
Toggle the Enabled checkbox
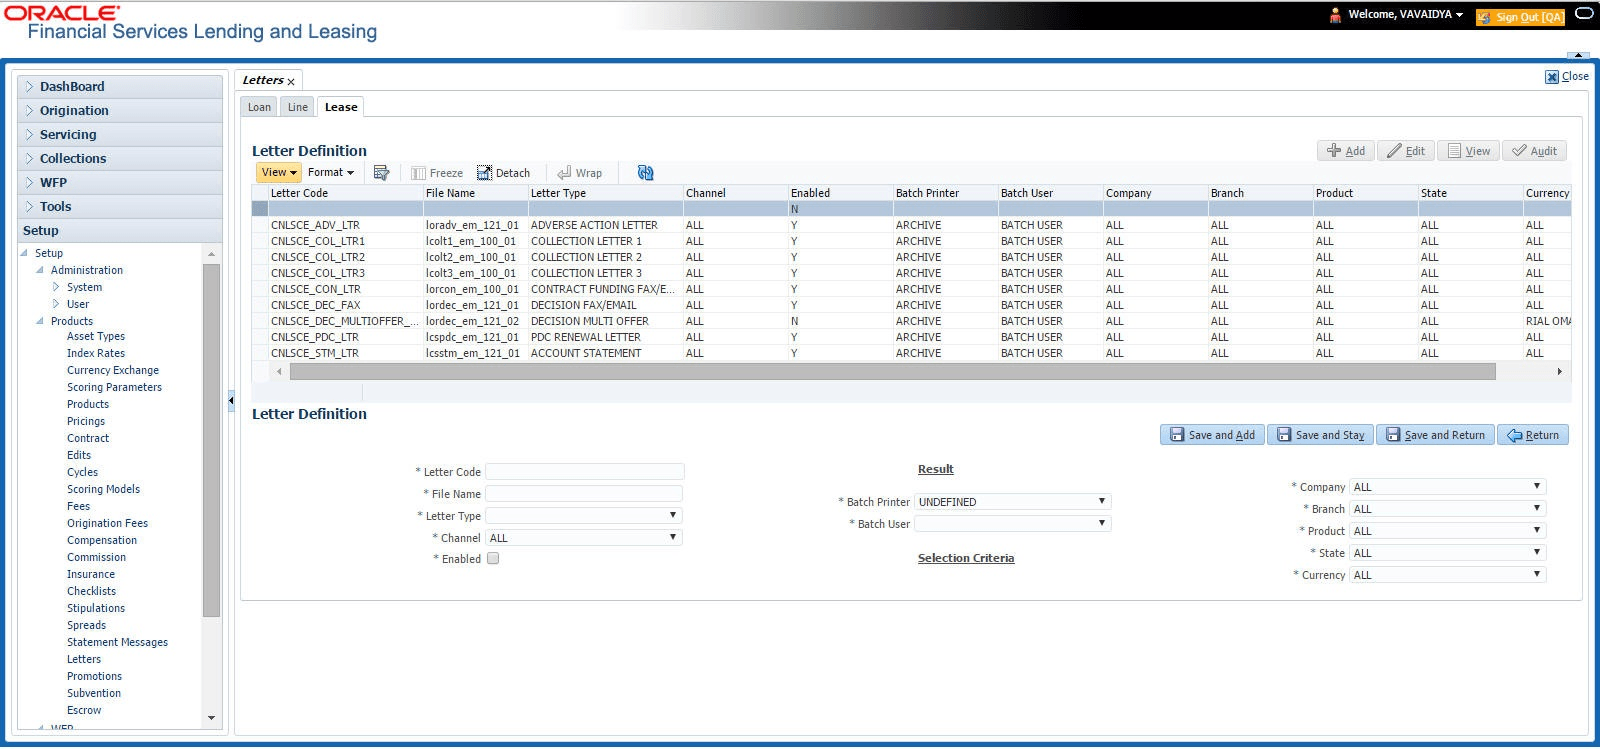(x=493, y=559)
